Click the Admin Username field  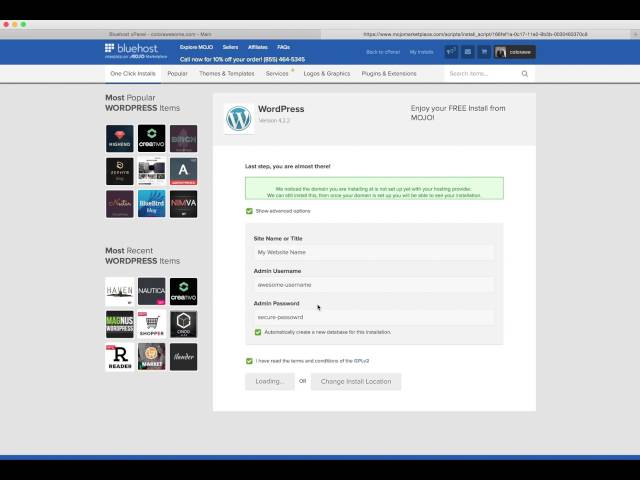pyautogui.click(x=373, y=285)
